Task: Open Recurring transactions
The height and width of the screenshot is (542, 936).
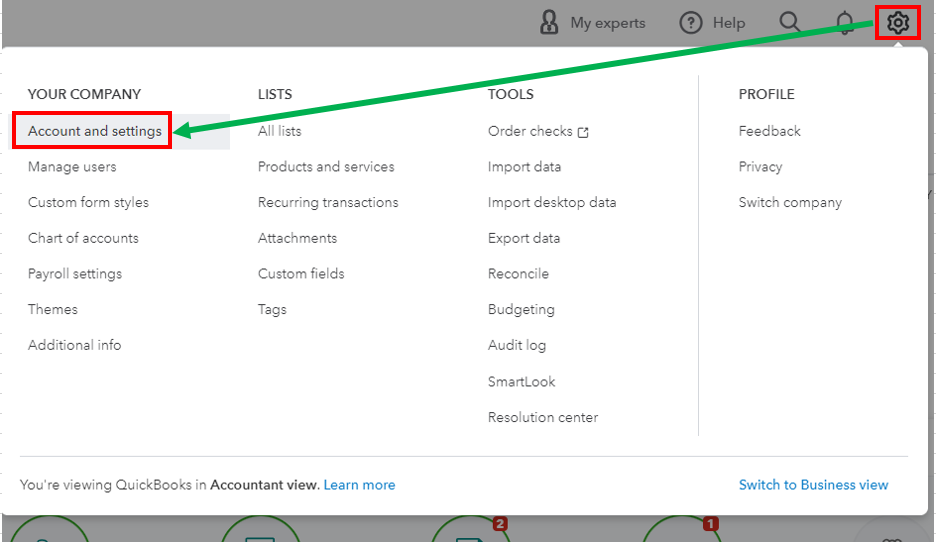Action: pyautogui.click(x=328, y=202)
